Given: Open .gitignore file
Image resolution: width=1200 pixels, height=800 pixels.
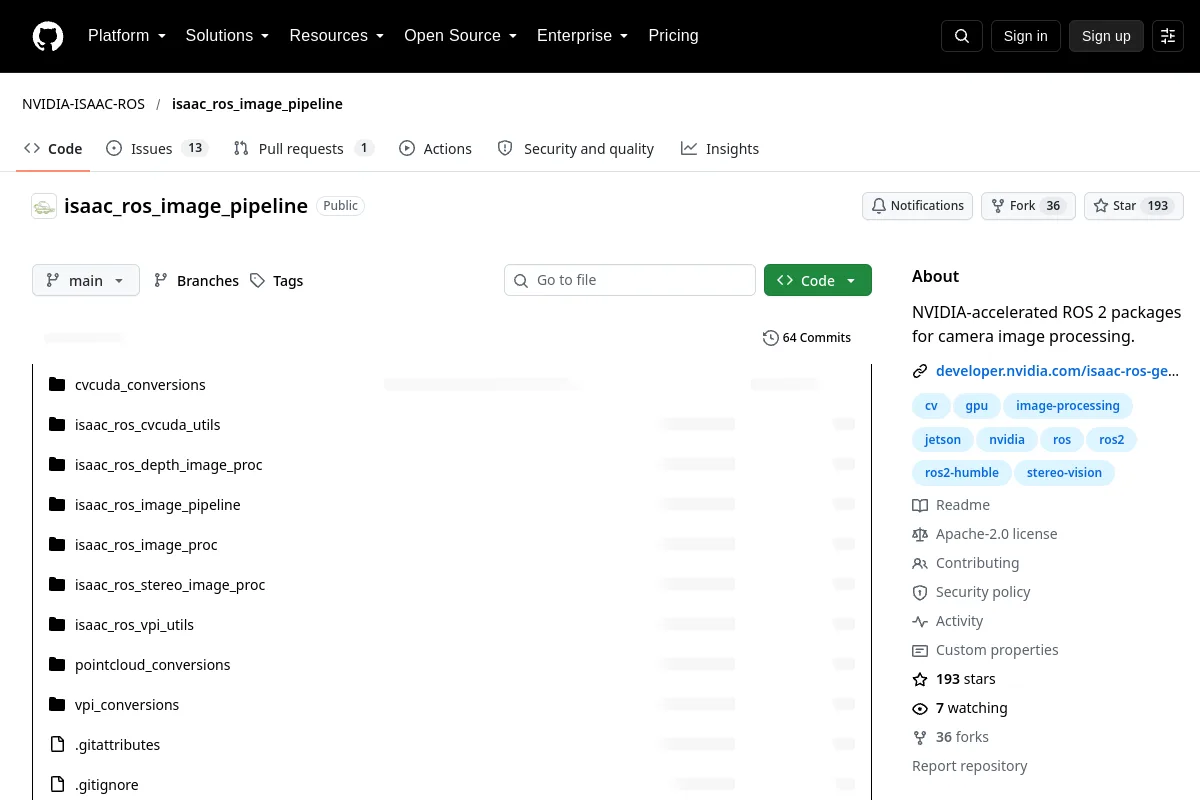Looking at the screenshot, I should pos(107,785).
